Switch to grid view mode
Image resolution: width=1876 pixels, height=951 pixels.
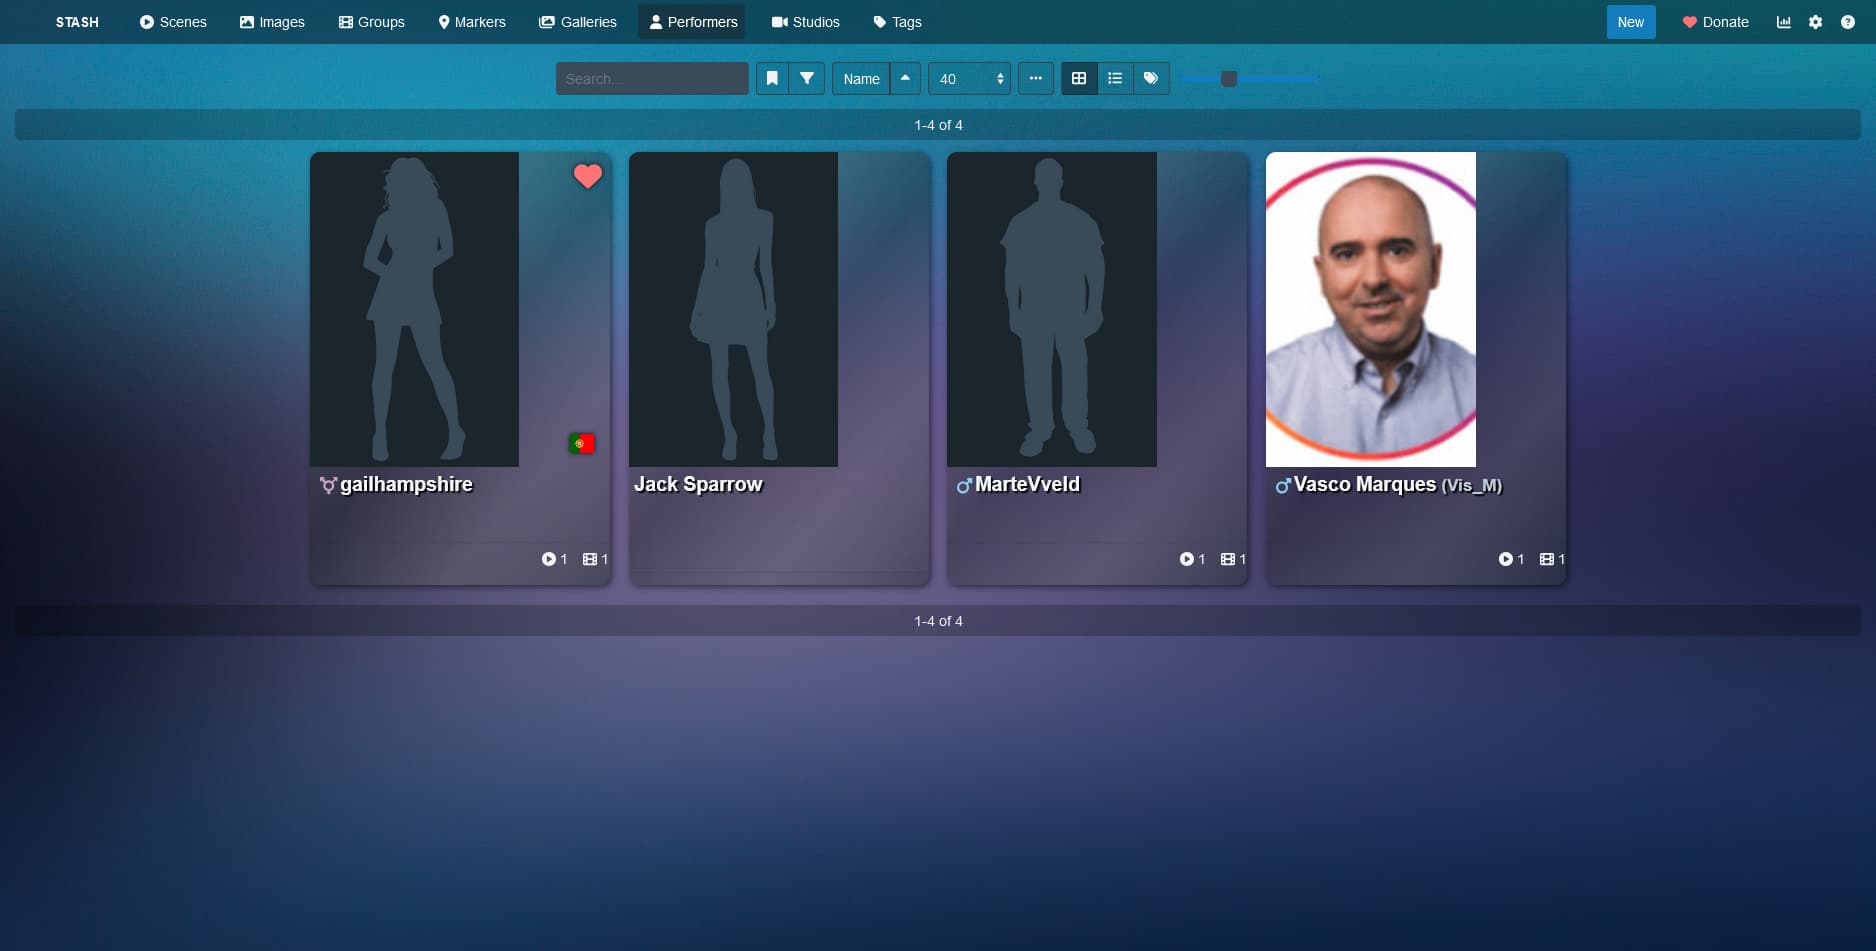(1079, 79)
